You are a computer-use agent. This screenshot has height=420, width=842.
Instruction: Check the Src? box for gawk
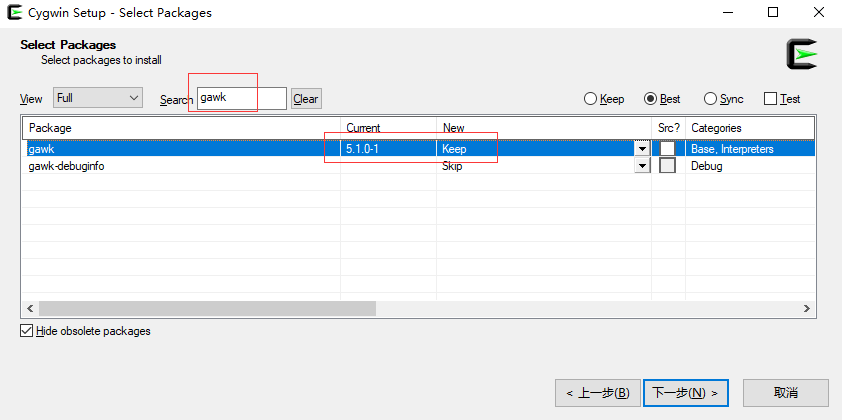[667, 148]
